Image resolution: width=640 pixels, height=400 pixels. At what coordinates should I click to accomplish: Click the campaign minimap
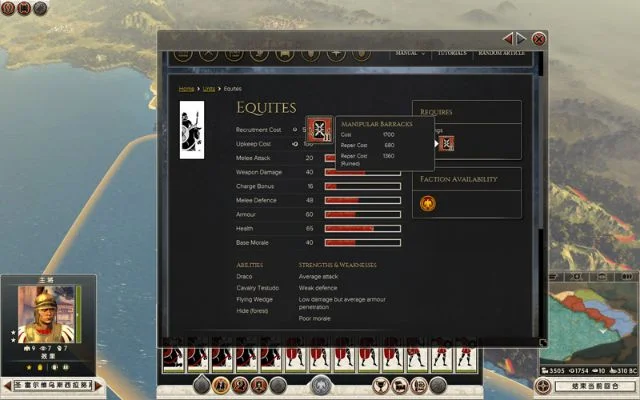tap(590, 320)
